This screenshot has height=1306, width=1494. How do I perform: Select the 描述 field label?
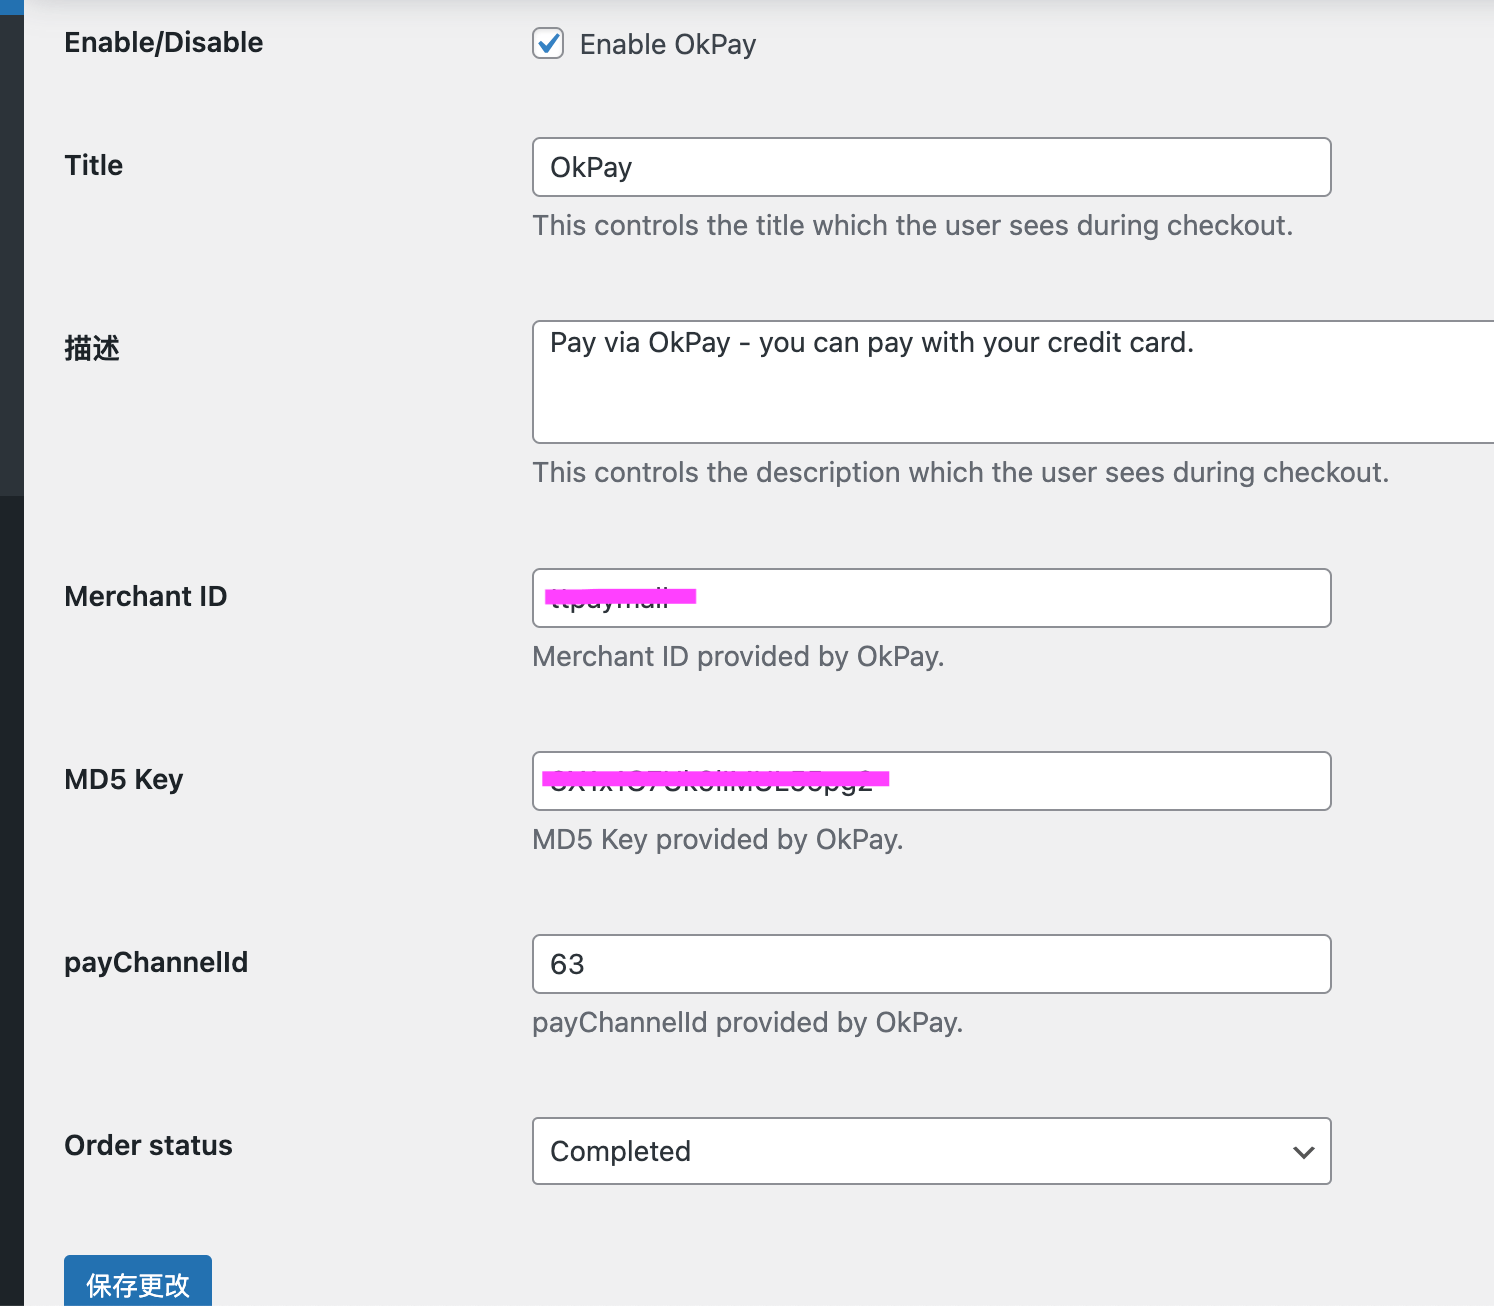point(92,348)
